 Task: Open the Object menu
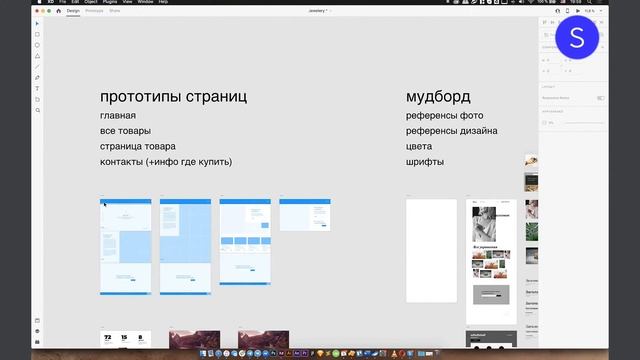point(91,2)
